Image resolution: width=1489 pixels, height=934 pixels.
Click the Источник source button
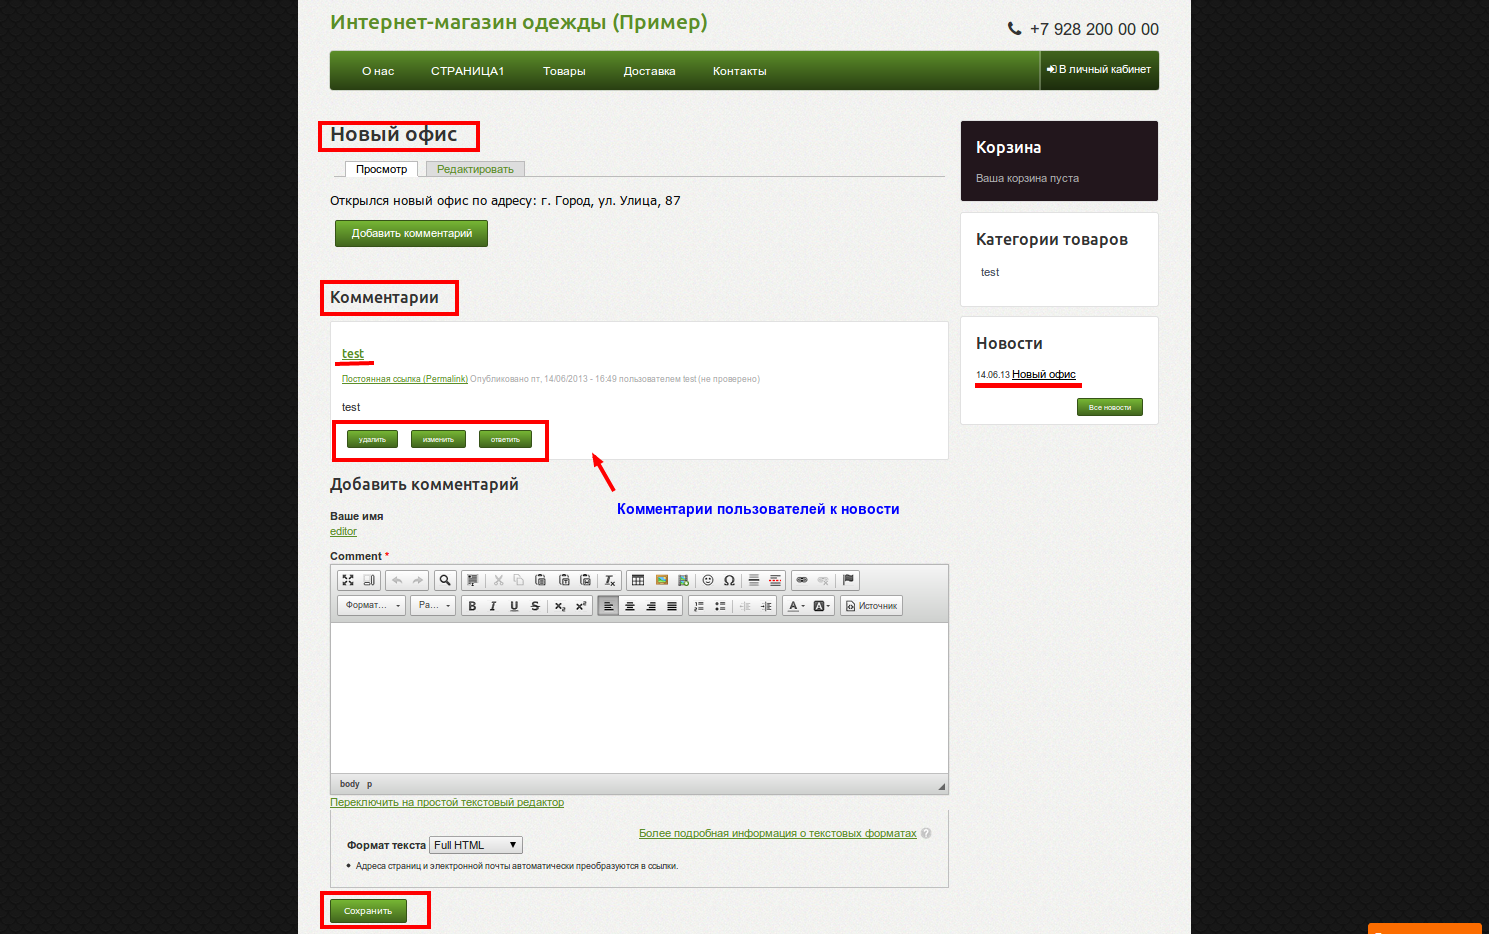[871, 606]
